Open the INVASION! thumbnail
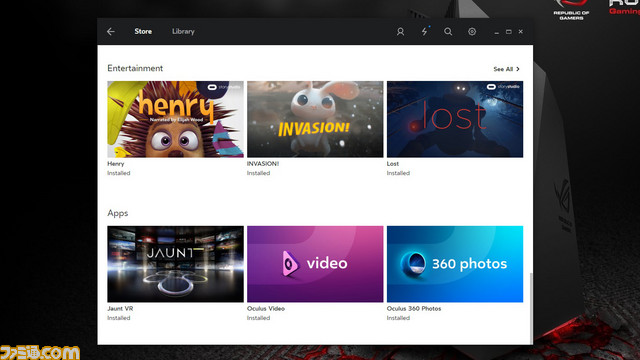640x360 pixels. 315,119
